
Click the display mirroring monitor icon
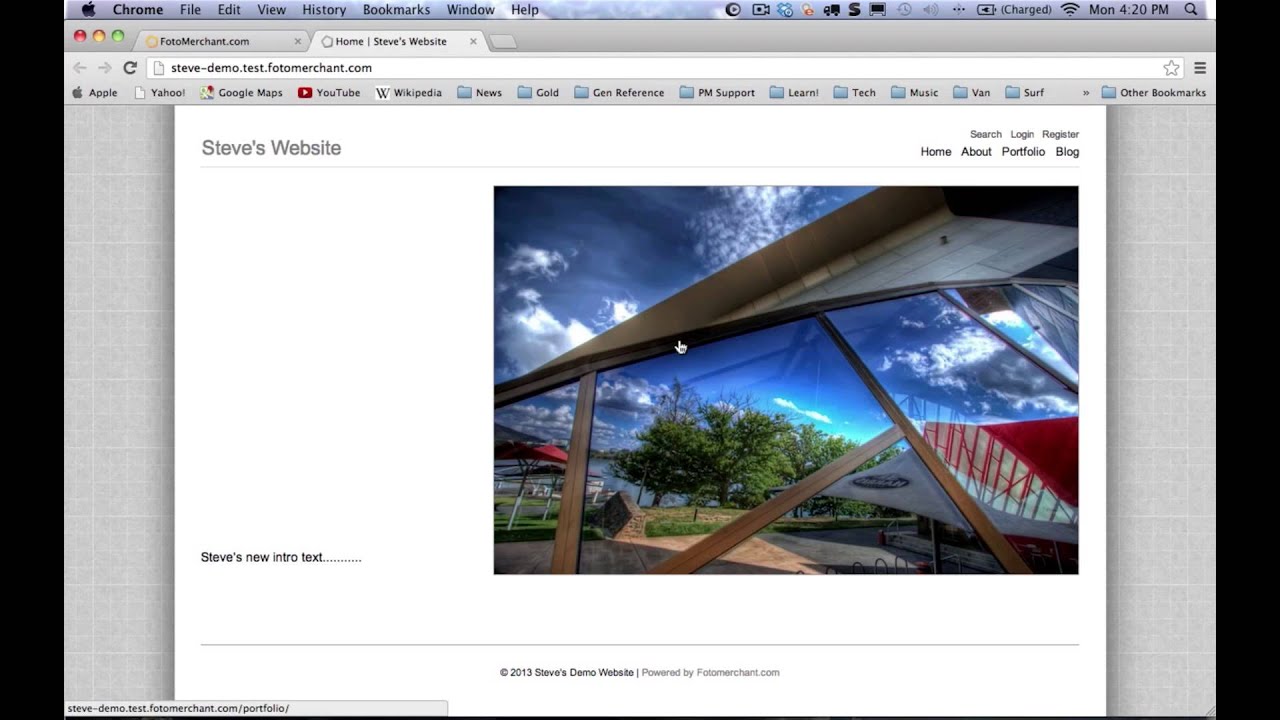(x=877, y=9)
